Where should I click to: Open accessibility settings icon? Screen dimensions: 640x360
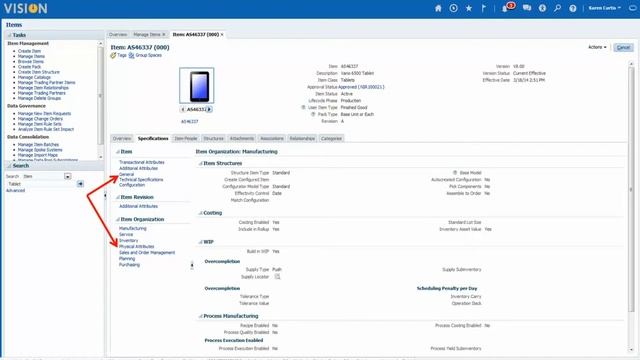(542, 8)
